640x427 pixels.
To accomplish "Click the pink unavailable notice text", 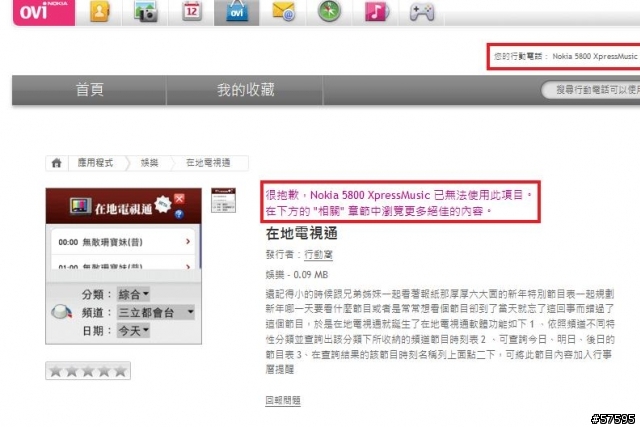I will 399,202.
